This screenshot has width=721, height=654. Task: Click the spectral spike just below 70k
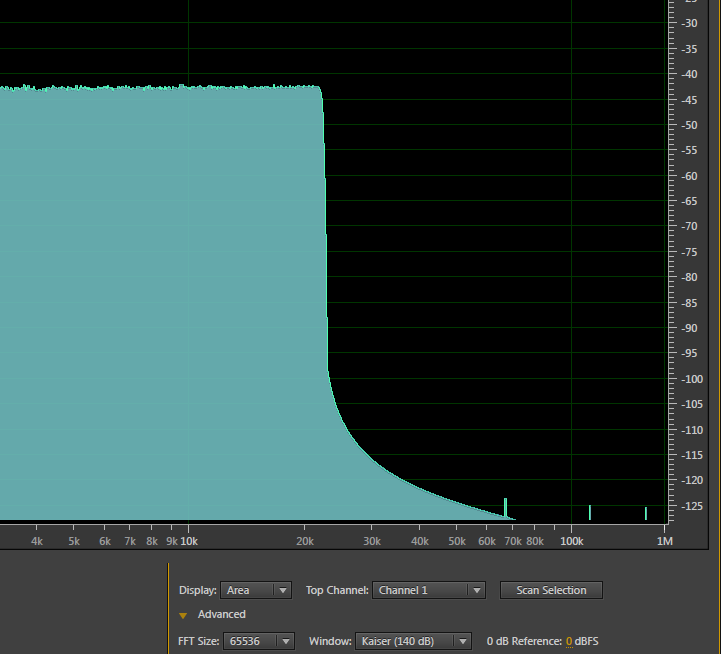tap(505, 507)
